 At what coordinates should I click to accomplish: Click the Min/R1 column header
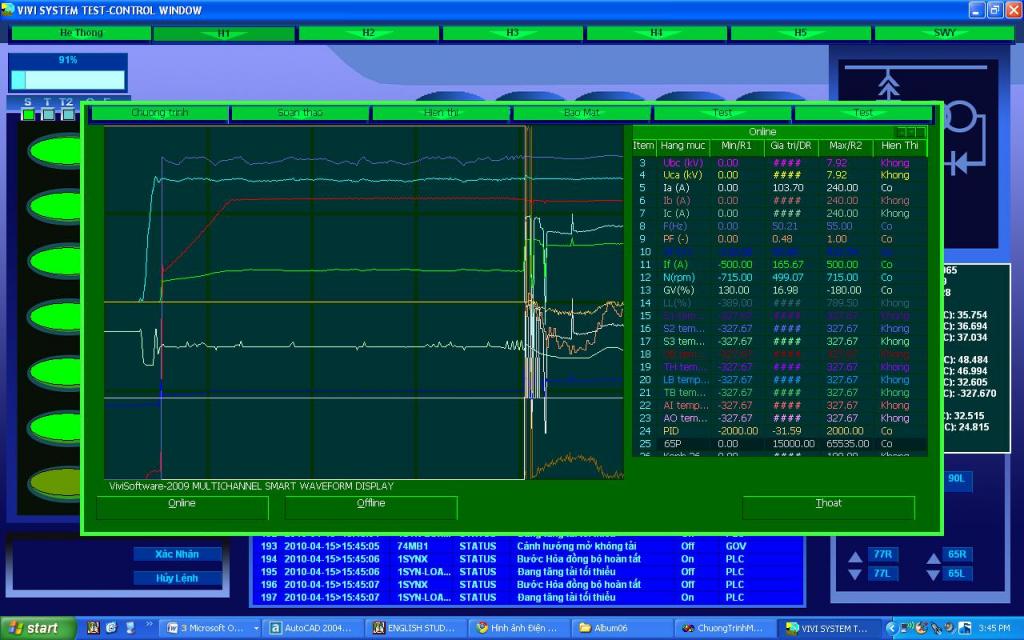pos(737,146)
